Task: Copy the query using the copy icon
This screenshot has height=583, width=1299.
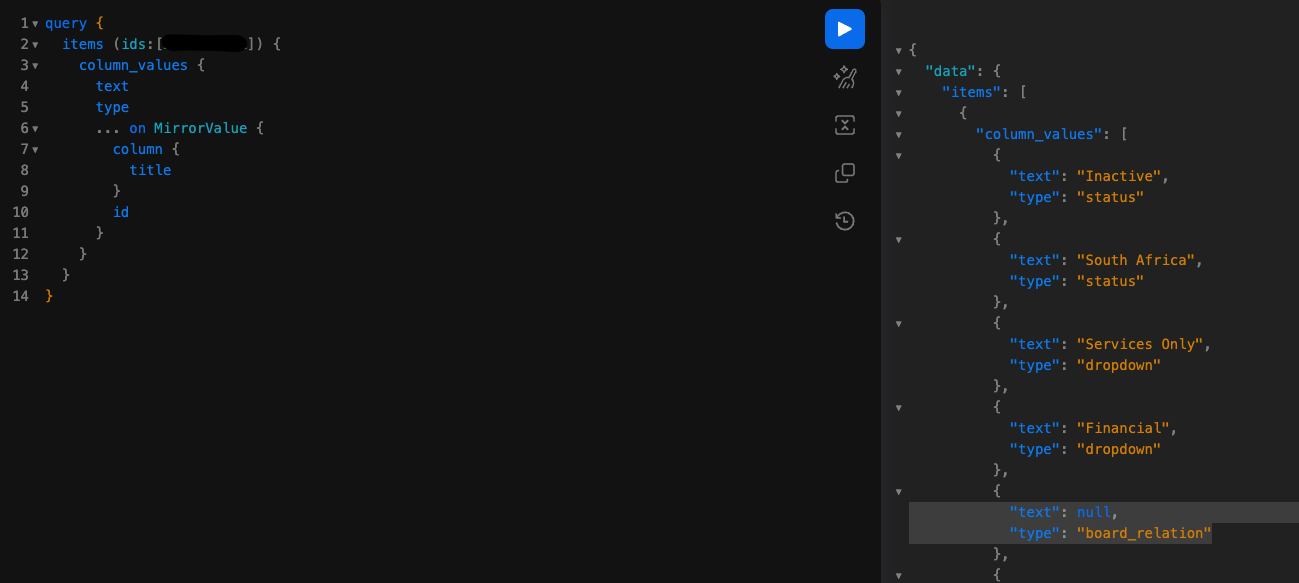Action: pos(845,173)
